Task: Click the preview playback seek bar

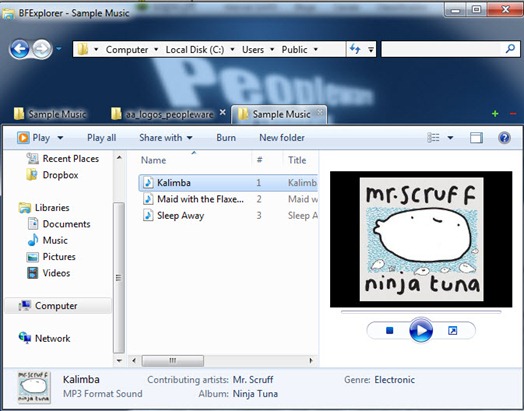Action: click(x=421, y=312)
